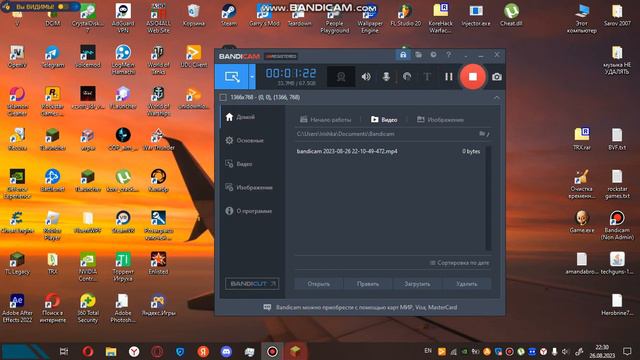The image size is (640, 360).
Task: Collapse the Bandicam panel with the chevron
Action: 496,98
